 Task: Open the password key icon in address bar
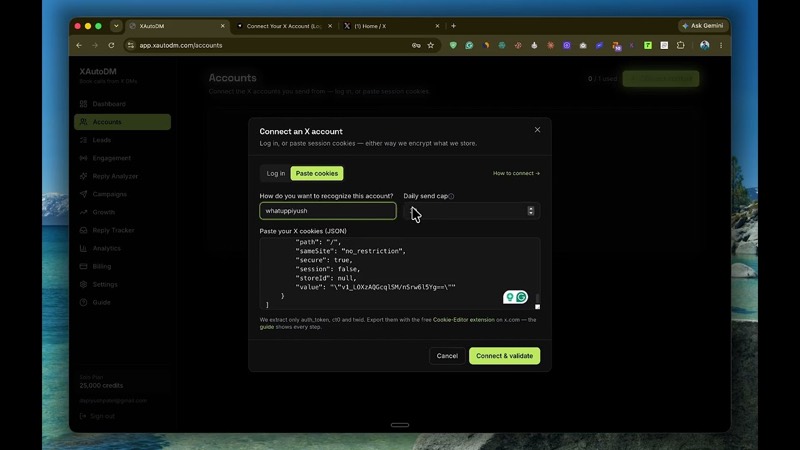click(416, 45)
